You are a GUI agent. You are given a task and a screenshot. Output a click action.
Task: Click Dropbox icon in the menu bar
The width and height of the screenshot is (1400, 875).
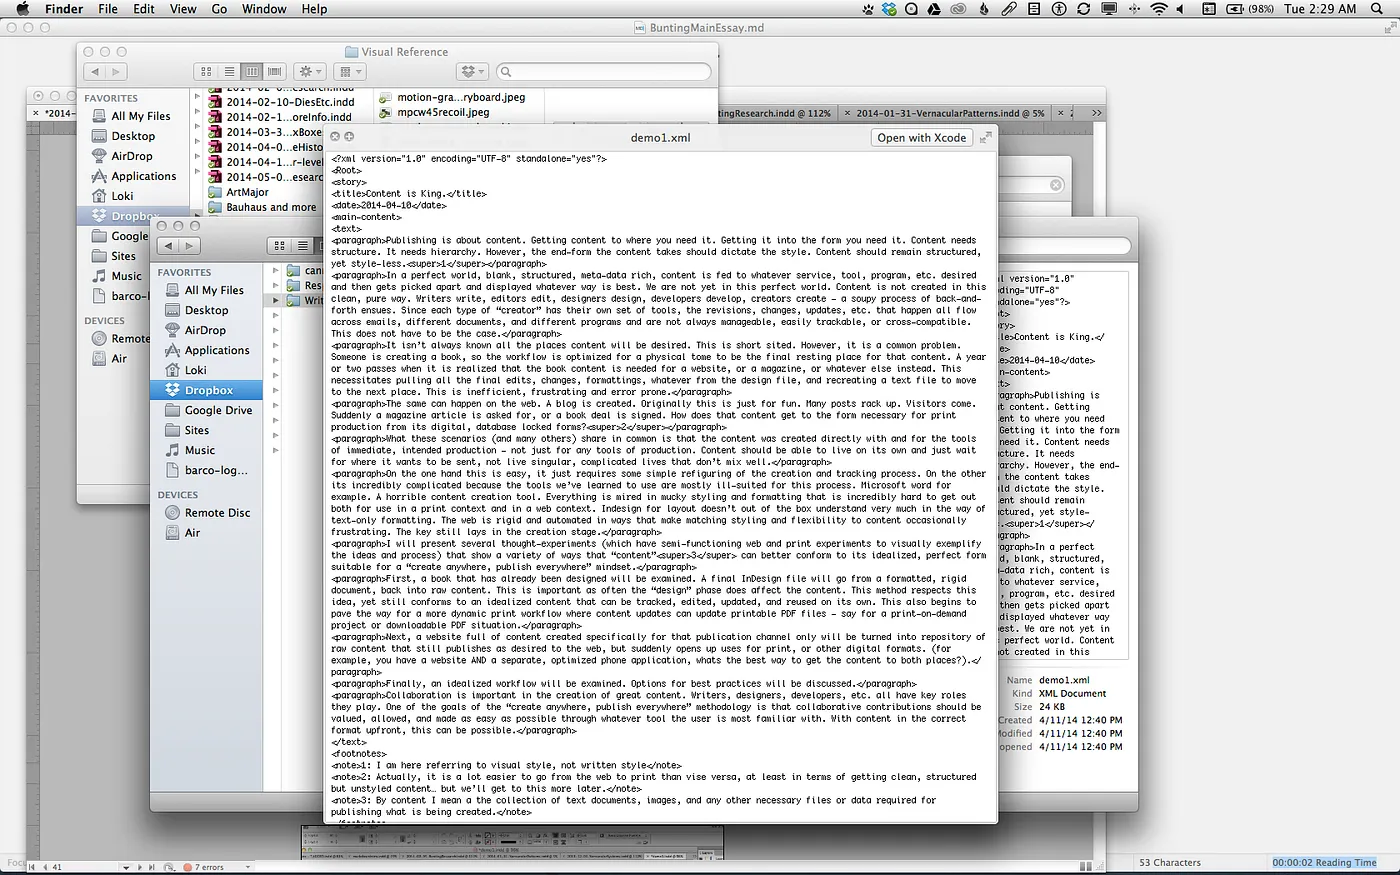coord(889,9)
